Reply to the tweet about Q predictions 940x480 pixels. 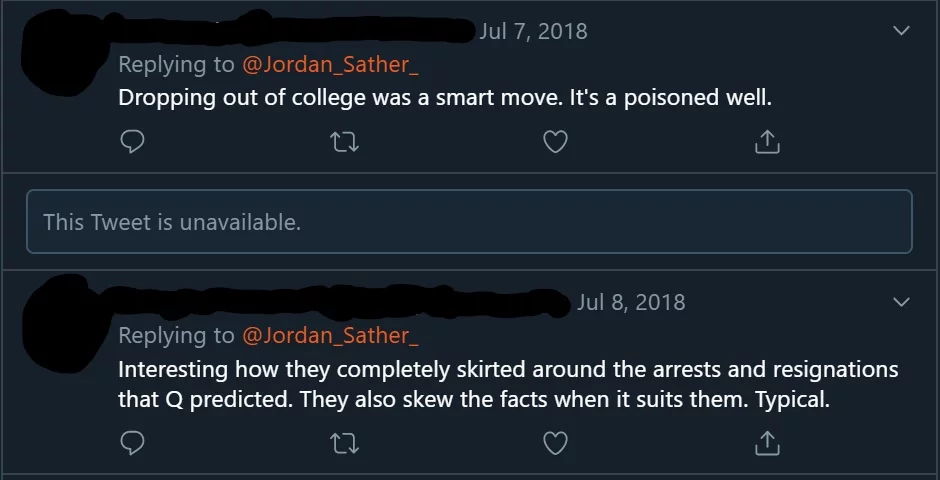pos(133,442)
